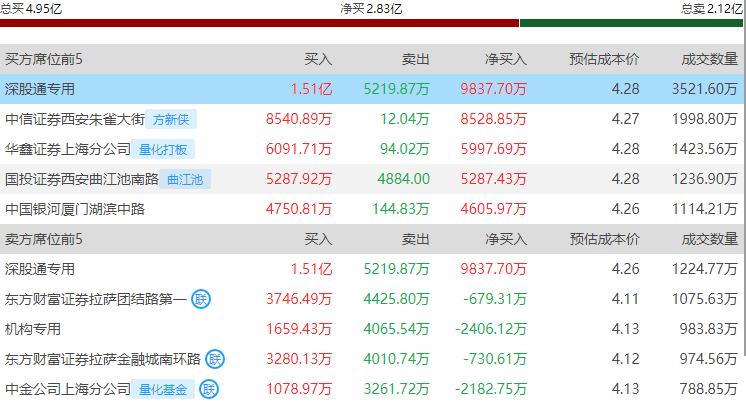The height and width of the screenshot is (402, 746).
Task: Click sell amount 12.04万
Action: pos(404,119)
